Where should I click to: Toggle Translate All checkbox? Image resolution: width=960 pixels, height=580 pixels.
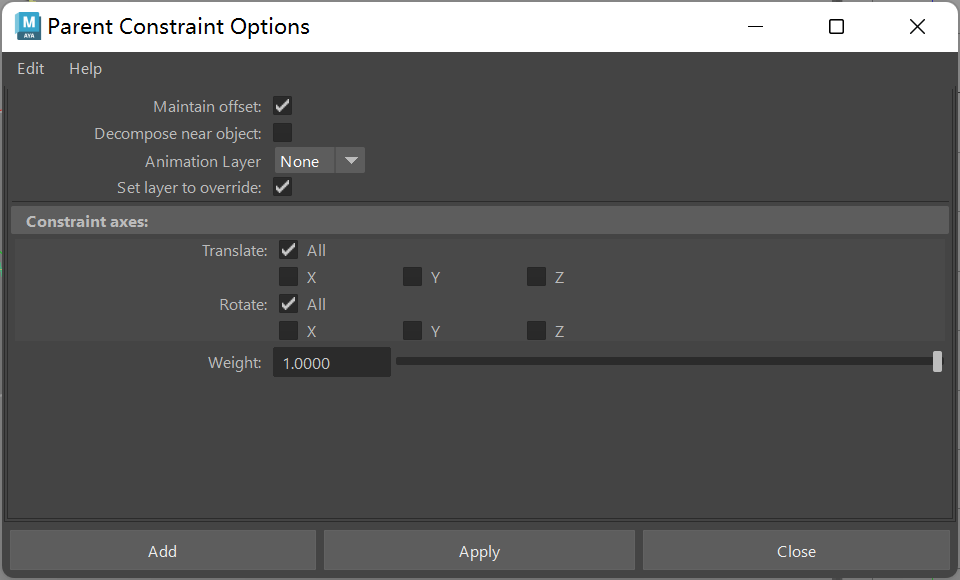point(289,250)
